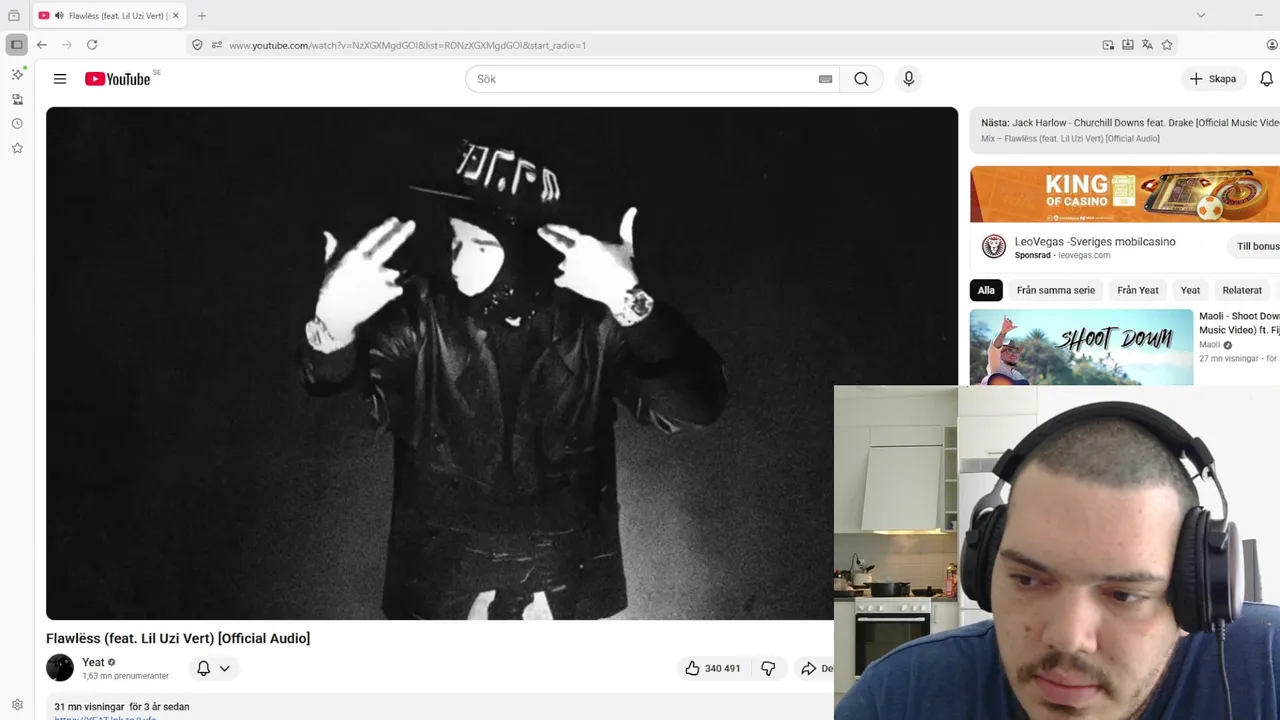1280x720 pixels.
Task: Click the LeoVegas lion logo
Action: pos(993,246)
